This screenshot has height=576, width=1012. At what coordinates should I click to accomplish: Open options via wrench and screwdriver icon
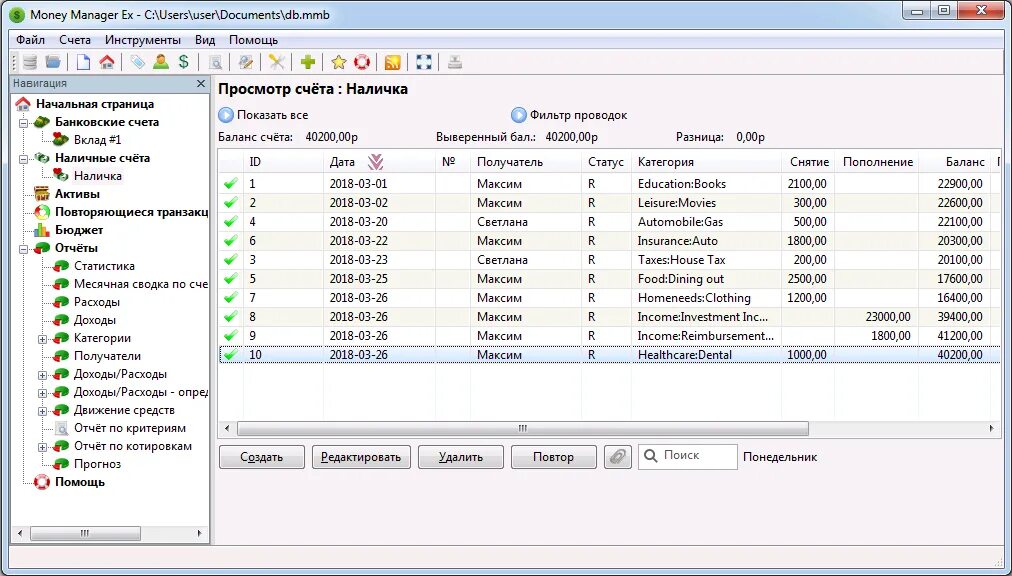(276, 62)
